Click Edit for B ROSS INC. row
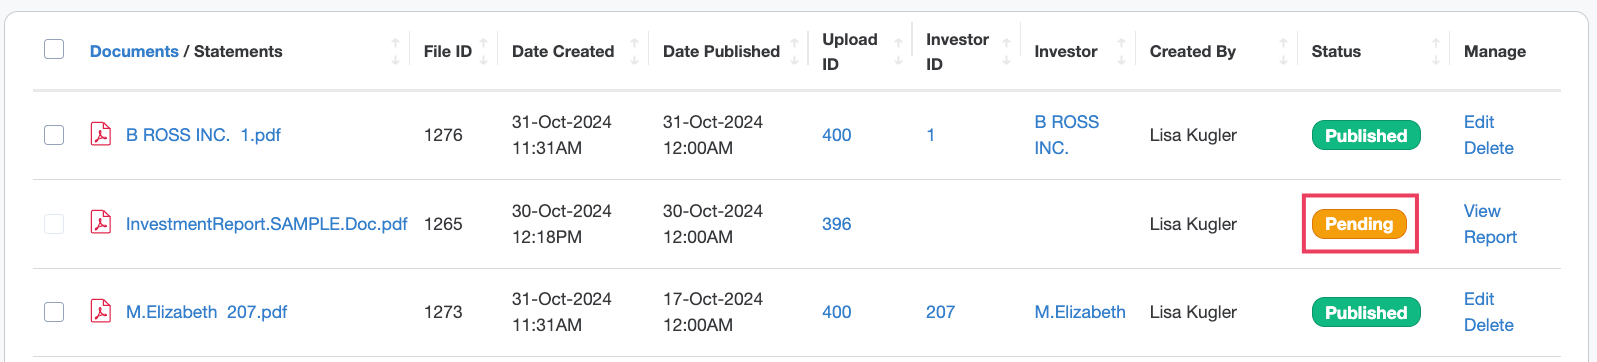Image resolution: width=1597 pixels, height=362 pixels. pos(1478,122)
